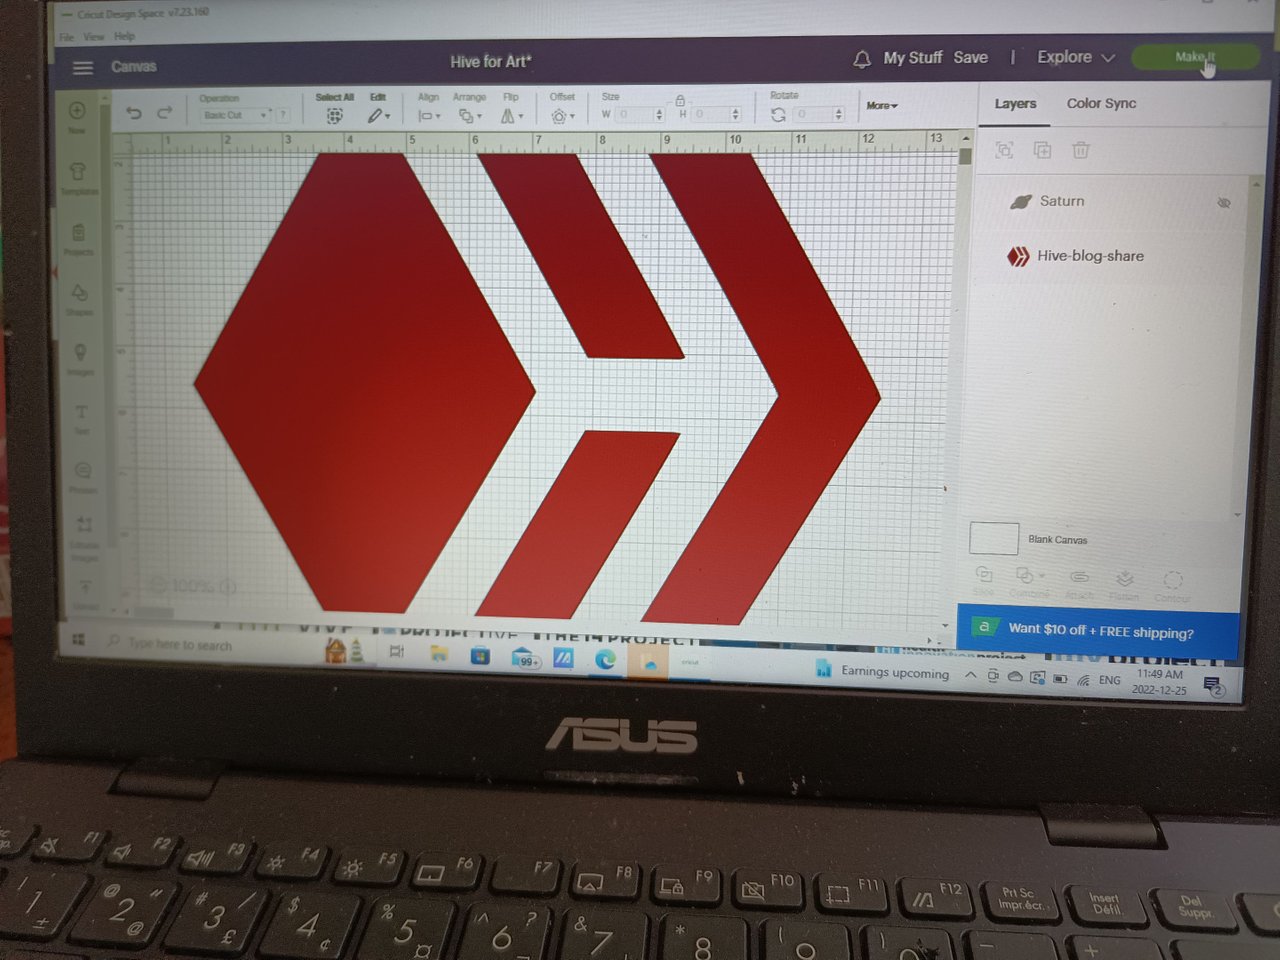Click the Save button
1280x960 pixels.
(x=970, y=58)
